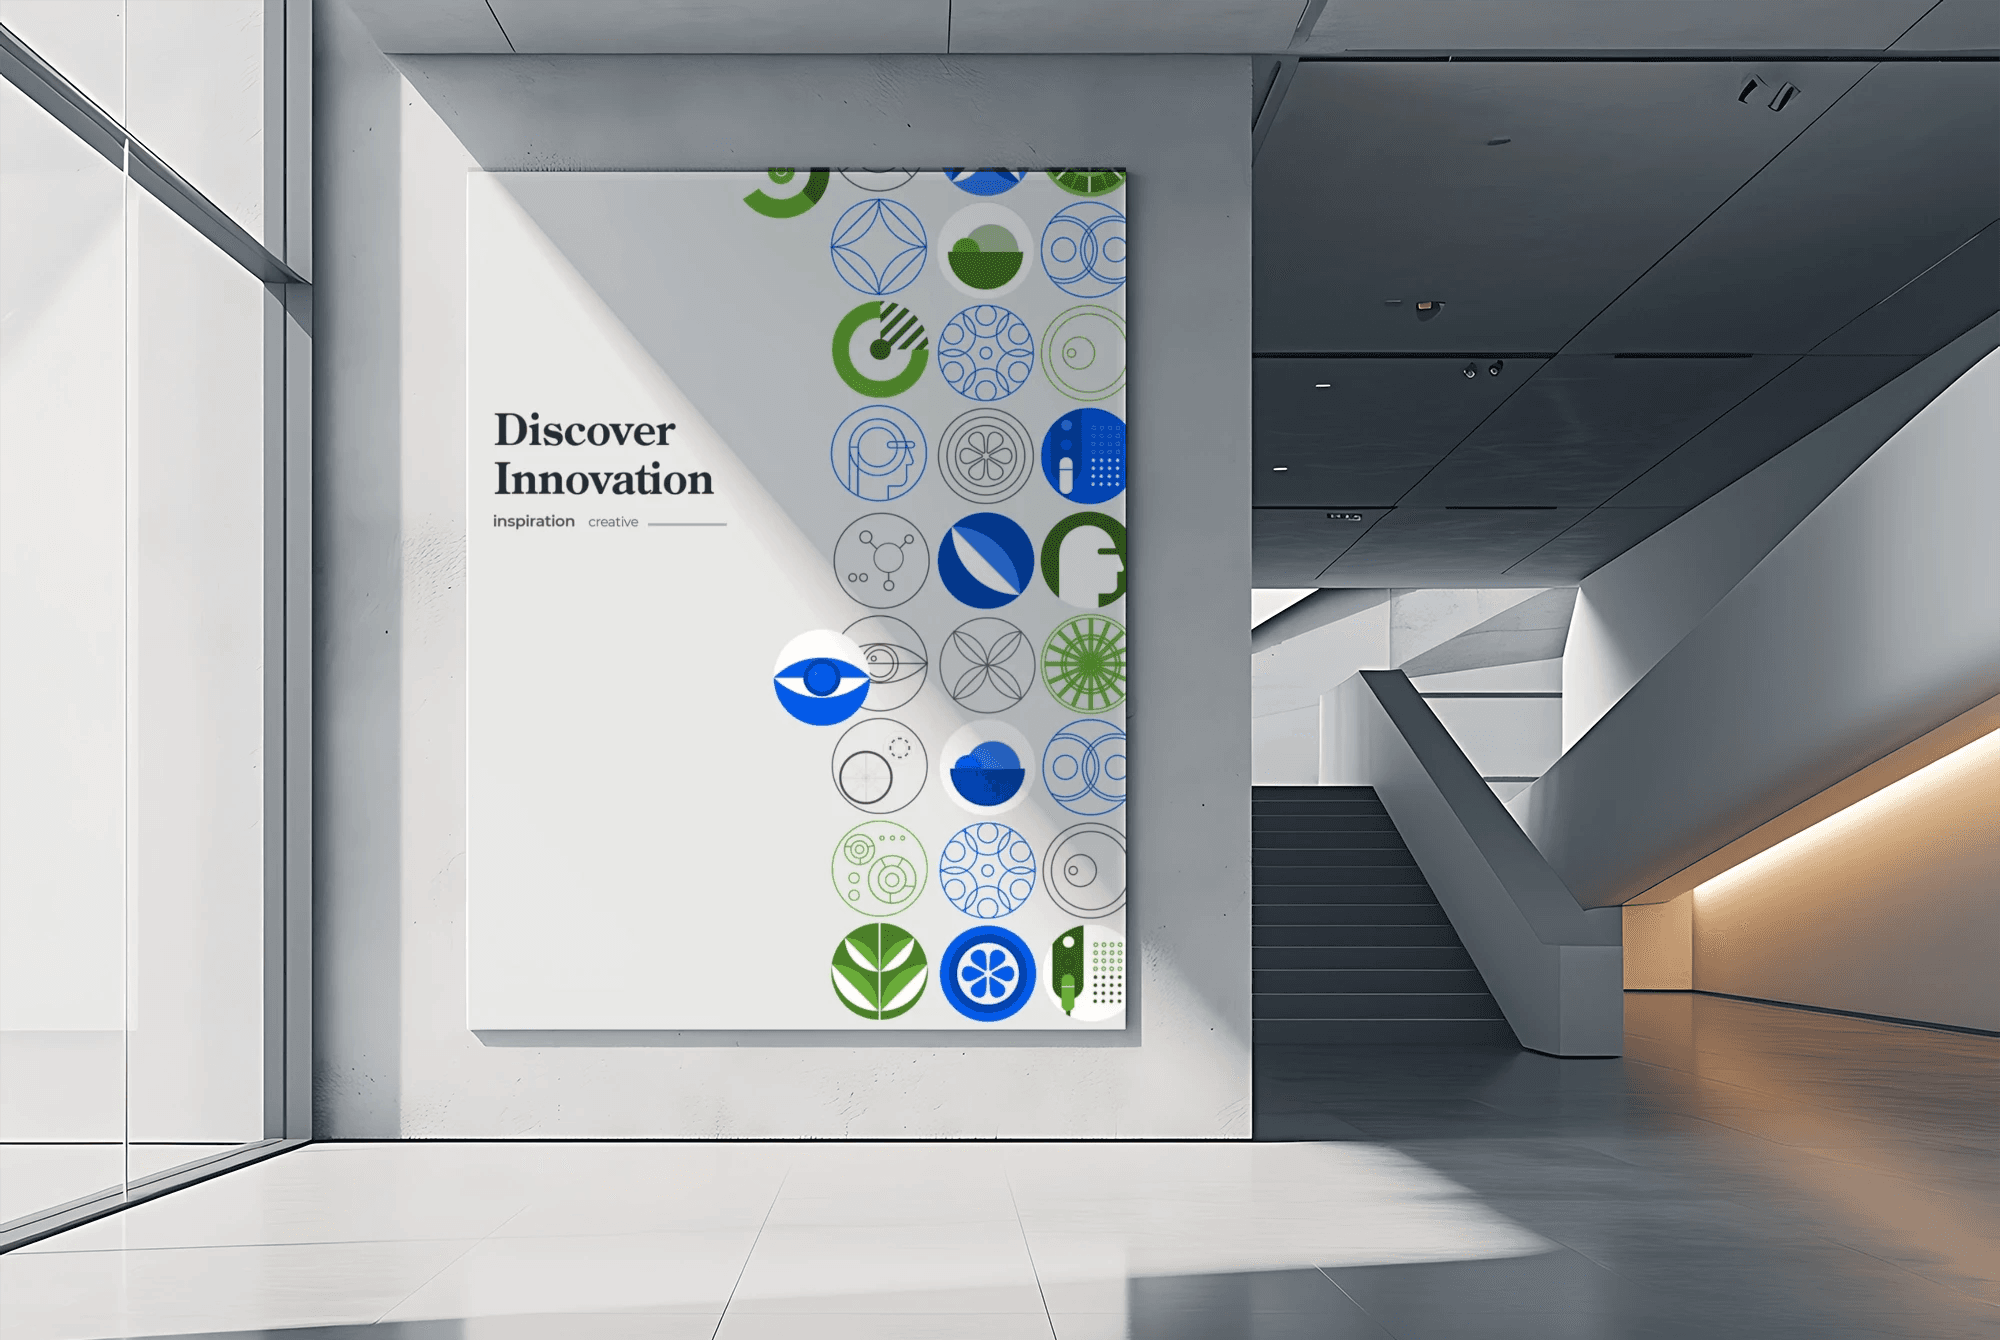Click the gray flower outline icon
The height and width of the screenshot is (1340, 2000).
coord(985,456)
